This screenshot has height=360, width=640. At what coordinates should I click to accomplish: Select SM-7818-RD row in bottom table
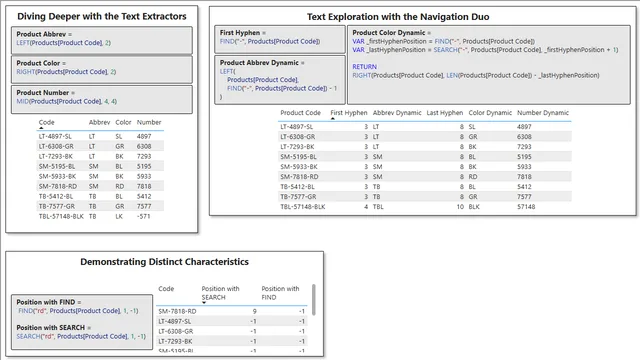point(231,311)
